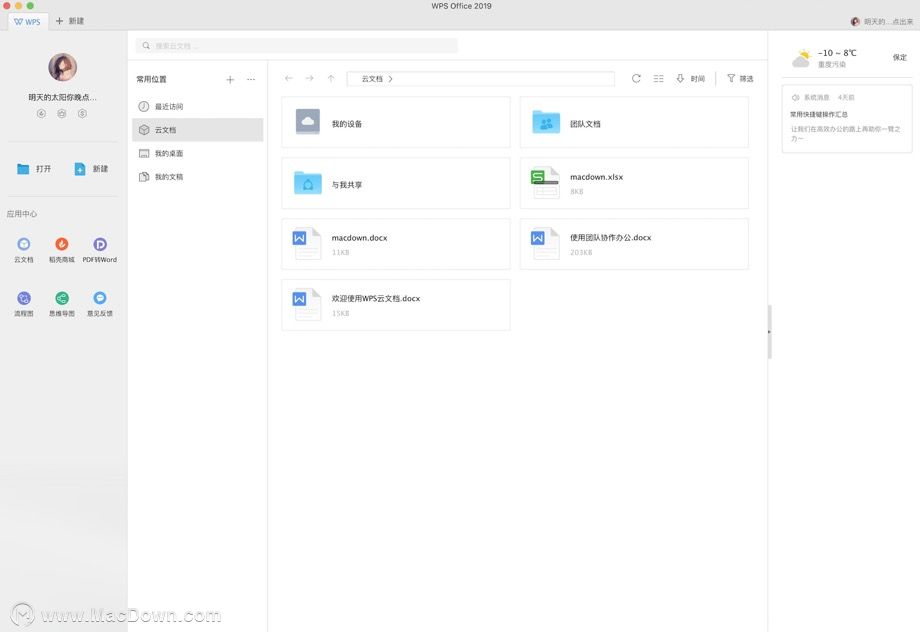Select 云文档 in the locations list

(198, 130)
